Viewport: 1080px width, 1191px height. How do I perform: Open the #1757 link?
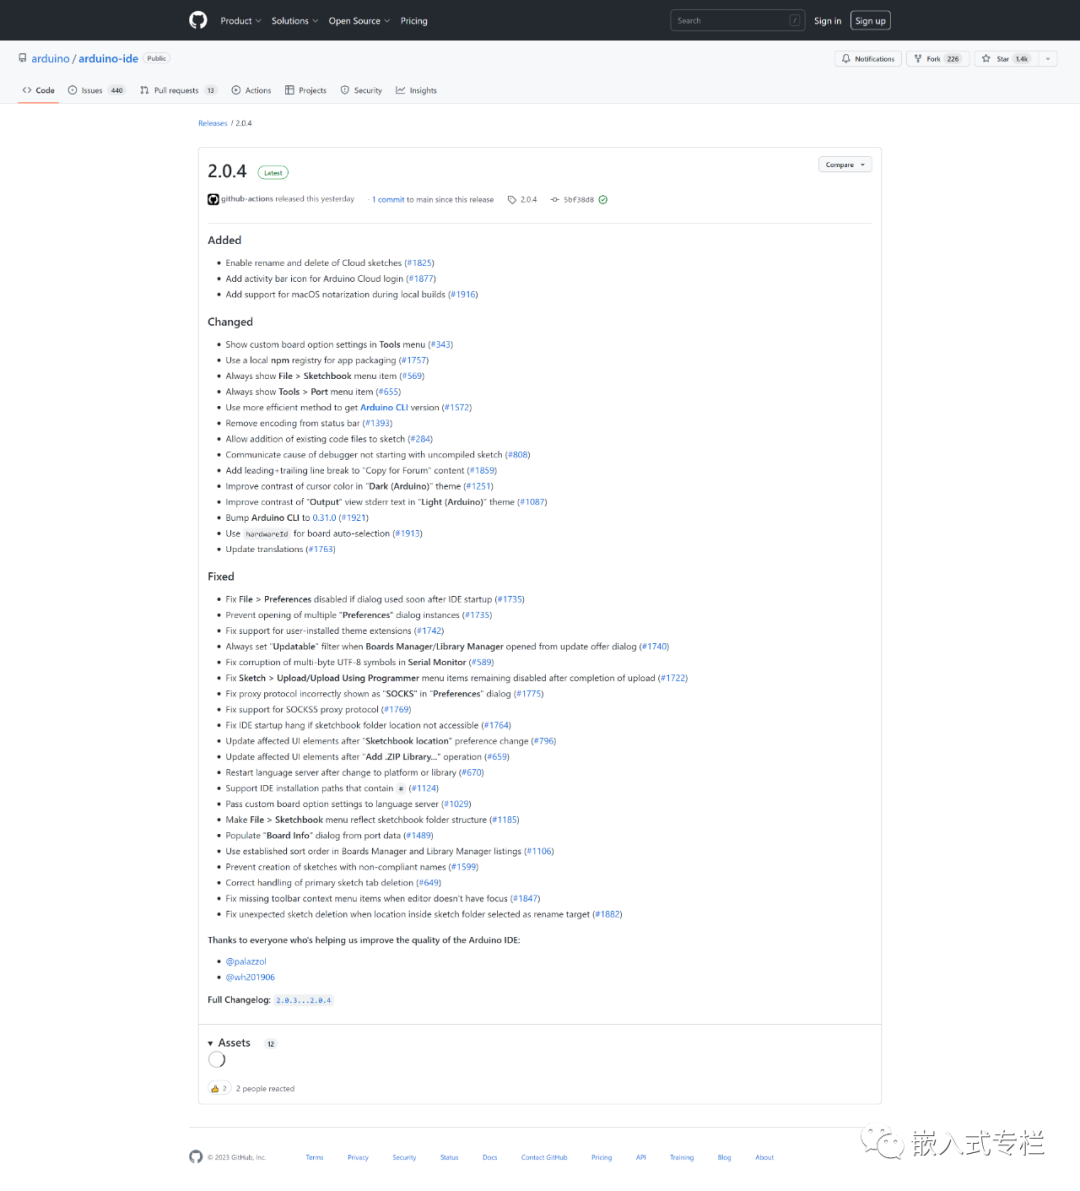[x=414, y=361]
